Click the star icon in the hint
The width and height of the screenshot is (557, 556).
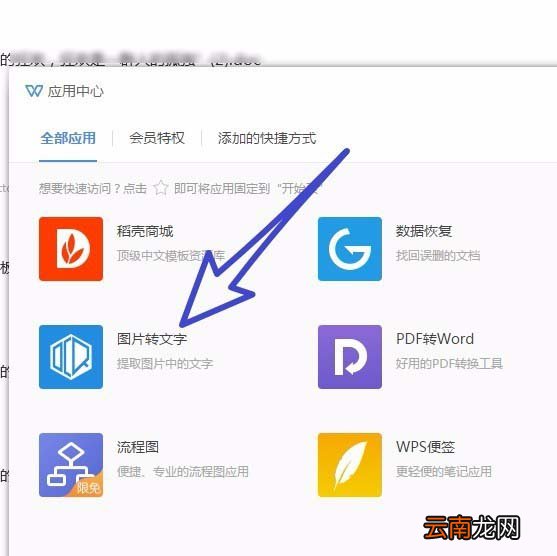pyautogui.click(x=161, y=188)
